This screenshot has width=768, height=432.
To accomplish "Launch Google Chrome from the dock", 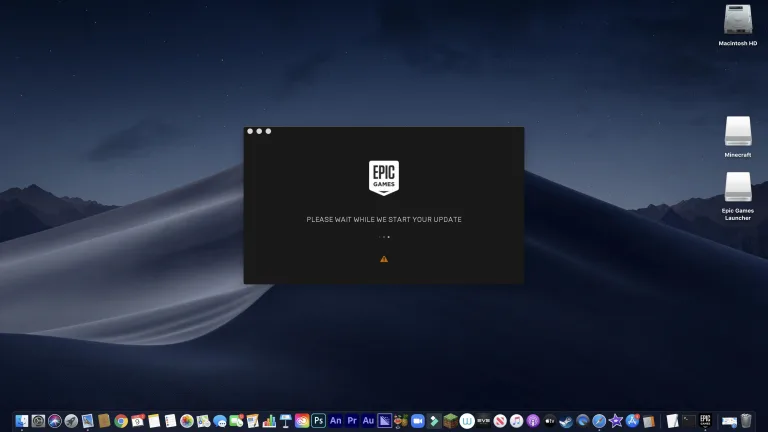I will click(x=121, y=421).
